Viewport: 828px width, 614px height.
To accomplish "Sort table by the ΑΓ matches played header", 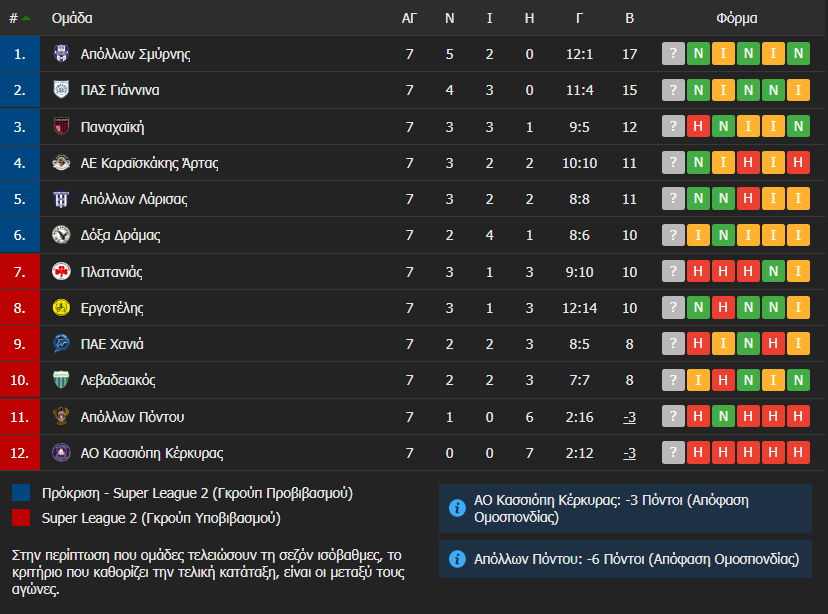I will 409,18.
